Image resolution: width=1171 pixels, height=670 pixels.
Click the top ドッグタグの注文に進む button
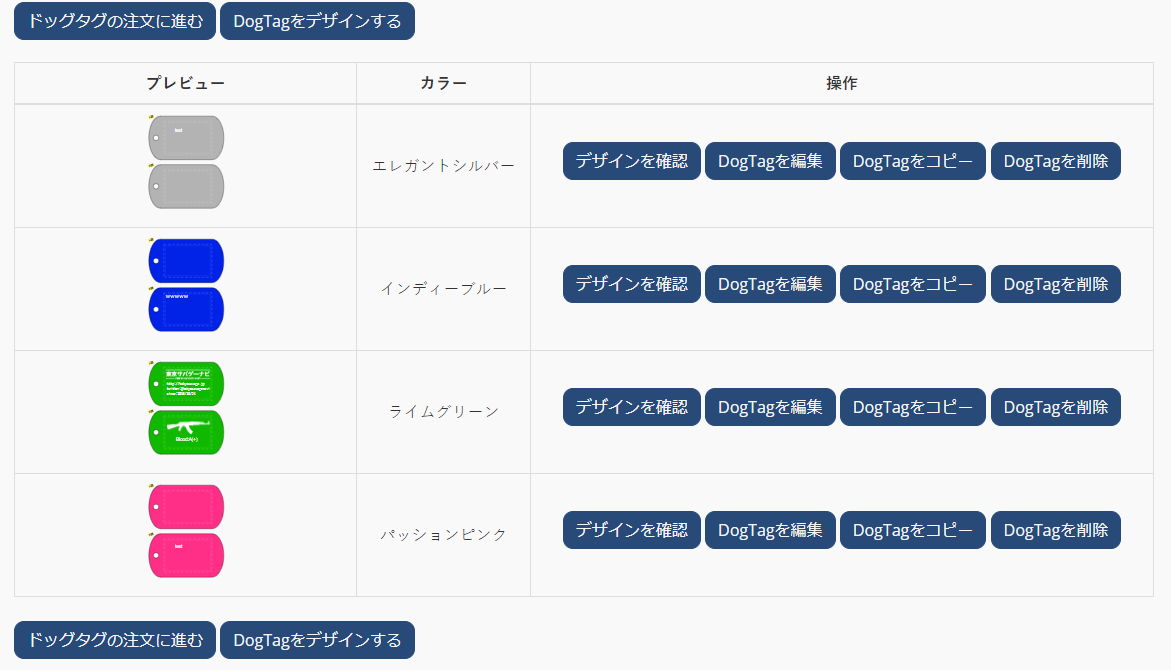click(115, 21)
